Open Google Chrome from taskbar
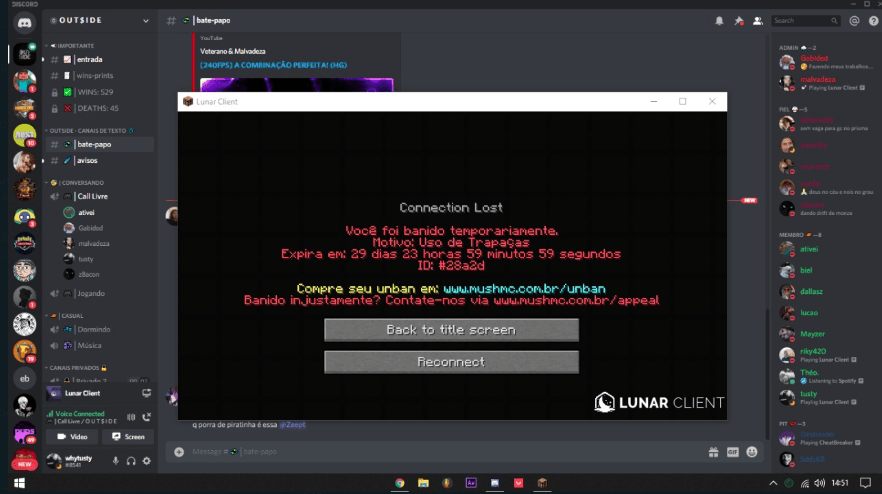The image size is (882, 494). 399,483
